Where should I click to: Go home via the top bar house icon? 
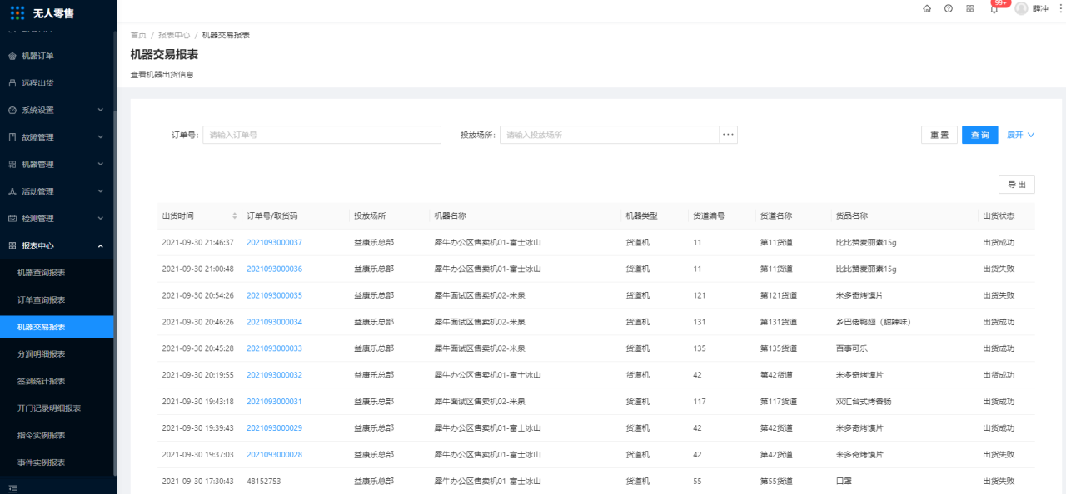coord(927,9)
